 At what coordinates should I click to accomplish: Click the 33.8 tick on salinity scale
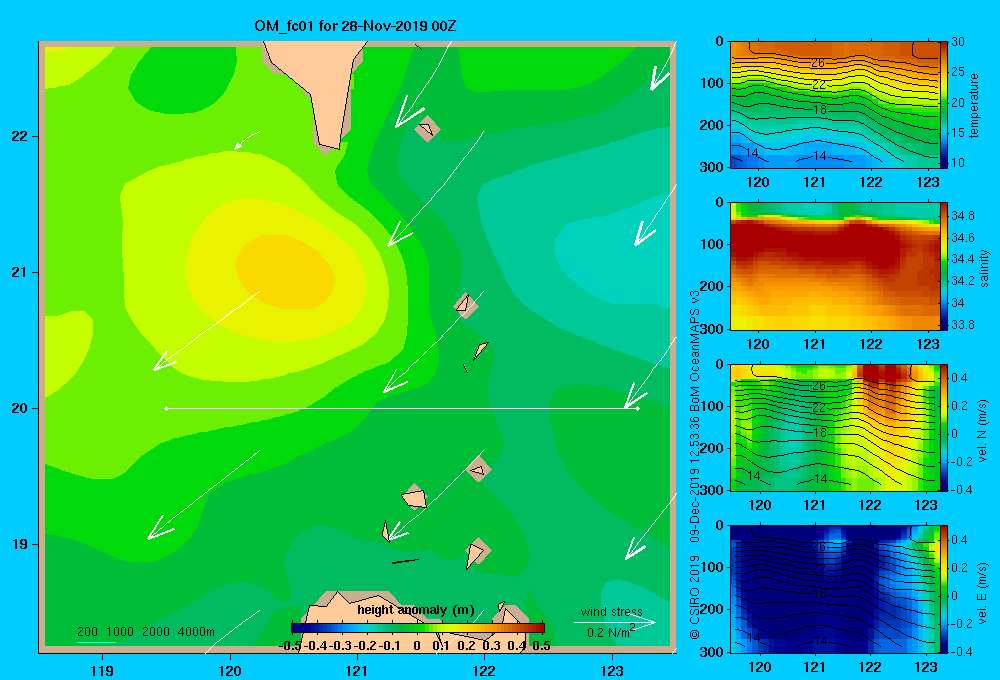point(962,325)
